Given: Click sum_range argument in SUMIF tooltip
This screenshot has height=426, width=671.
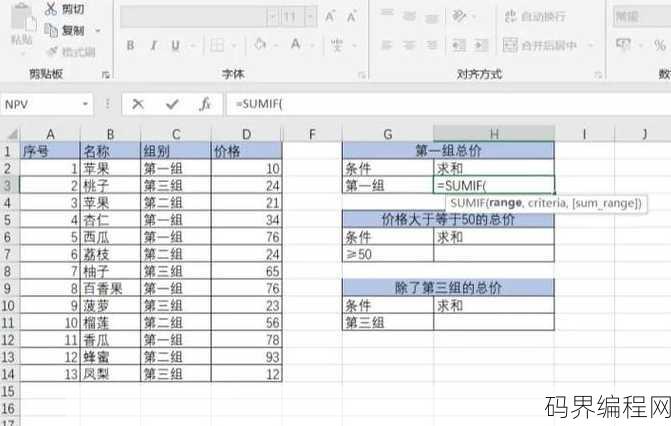Looking at the screenshot, I should 606,203.
